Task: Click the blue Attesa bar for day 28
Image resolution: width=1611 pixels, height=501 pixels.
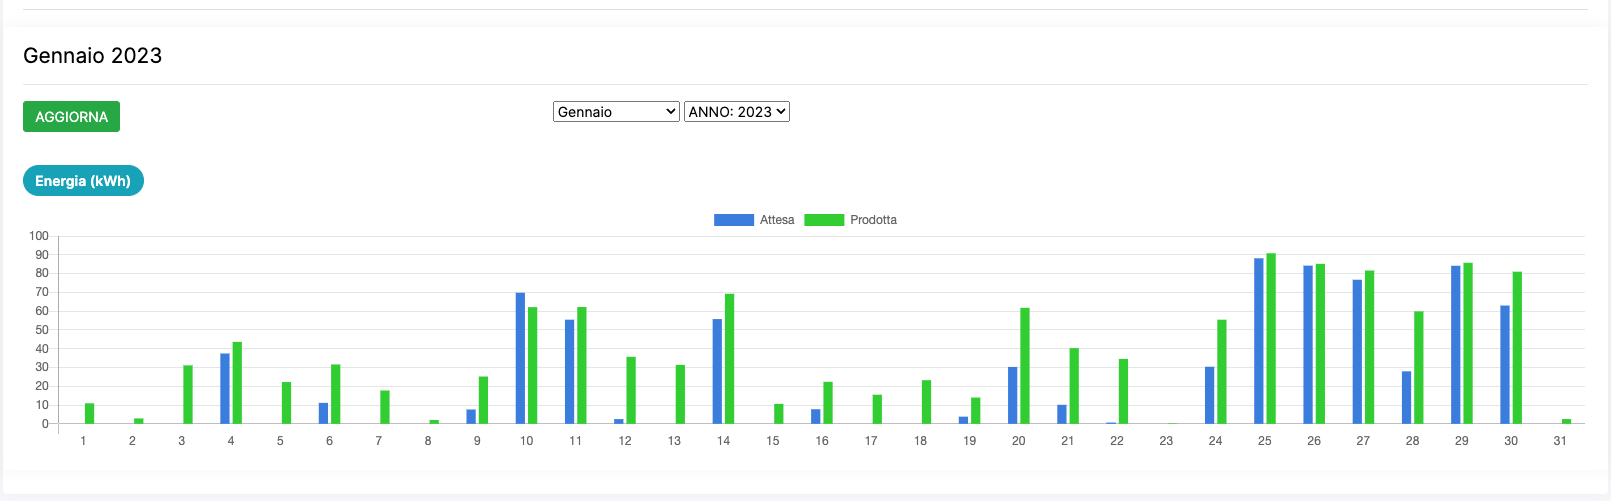Action: (1406, 397)
